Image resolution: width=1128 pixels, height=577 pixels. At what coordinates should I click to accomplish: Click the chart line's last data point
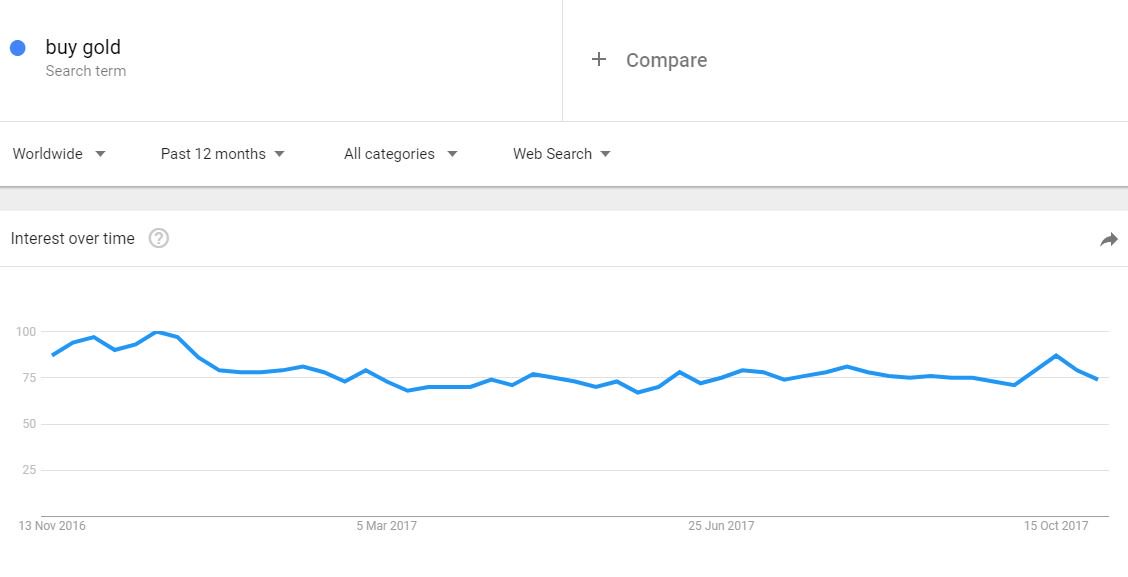(x=1097, y=379)
